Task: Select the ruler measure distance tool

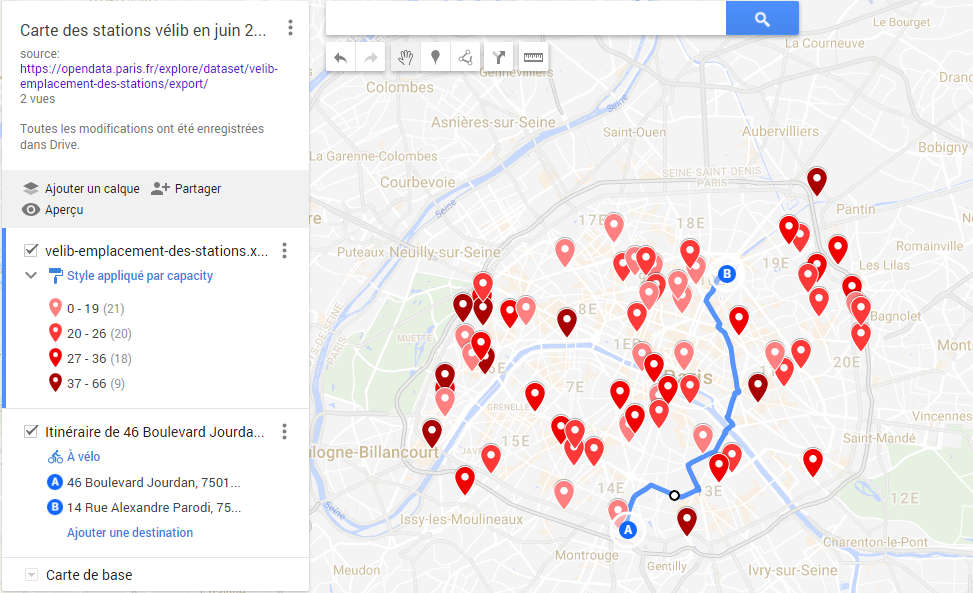Action: (533, 58)
